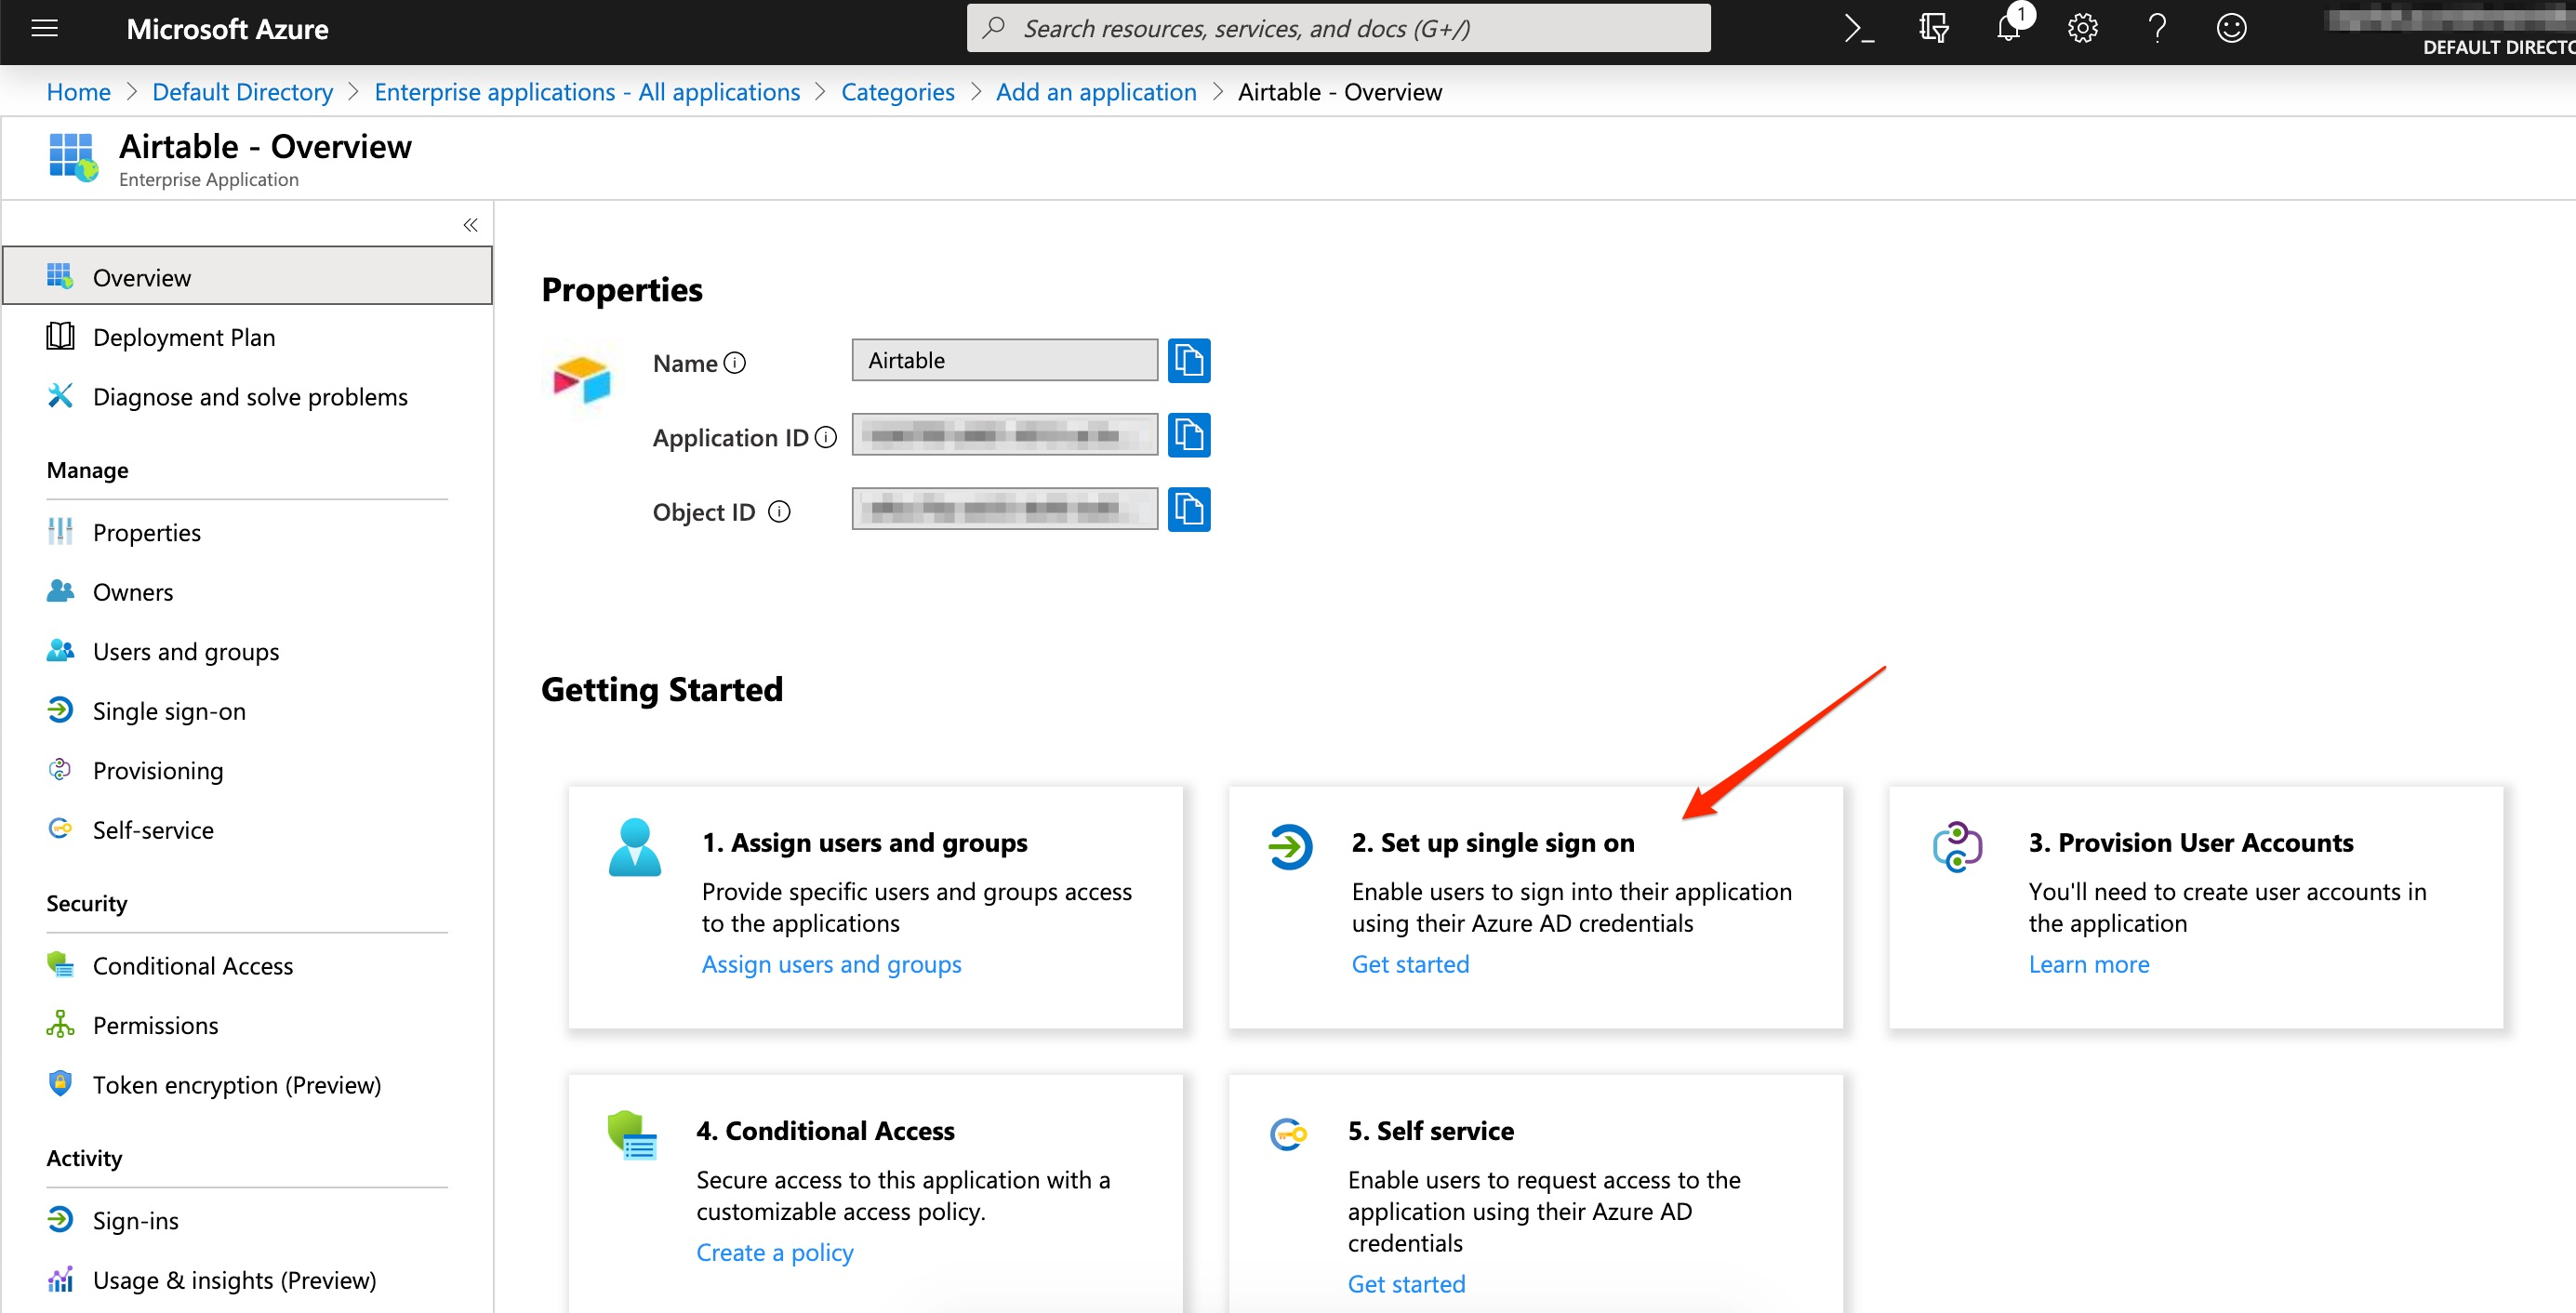Copy the Application ID to clipboard
The width and height of the screenshot is (2576, 1313).
click(1189, 435)
